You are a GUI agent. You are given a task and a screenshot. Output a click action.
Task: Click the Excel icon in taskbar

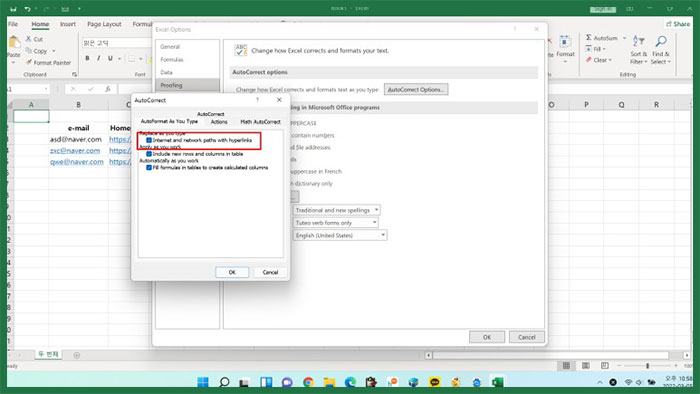(x=497, y=382)
